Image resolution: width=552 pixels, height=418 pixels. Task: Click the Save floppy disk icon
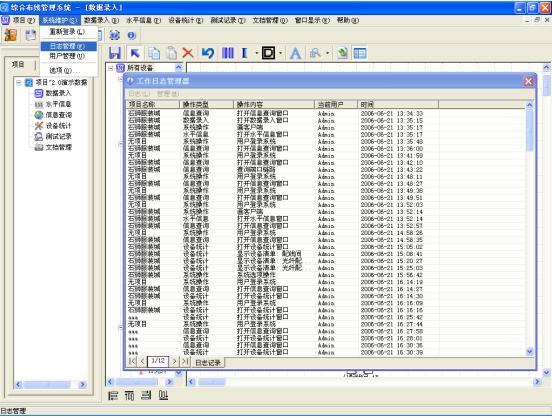[115, 53]
